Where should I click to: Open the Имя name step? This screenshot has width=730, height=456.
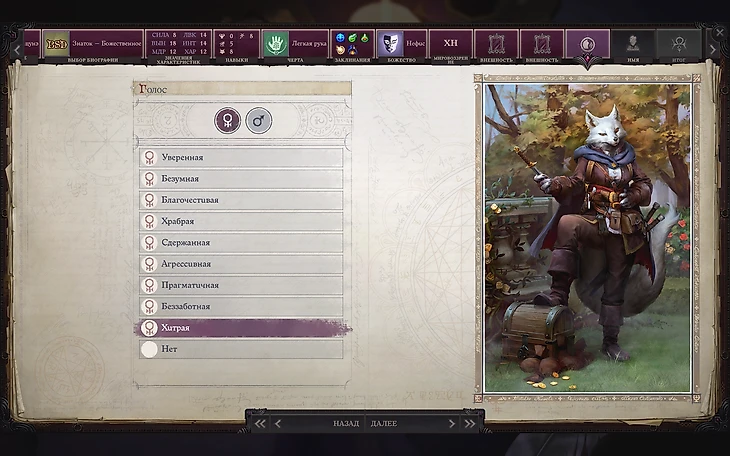[633, 44]
